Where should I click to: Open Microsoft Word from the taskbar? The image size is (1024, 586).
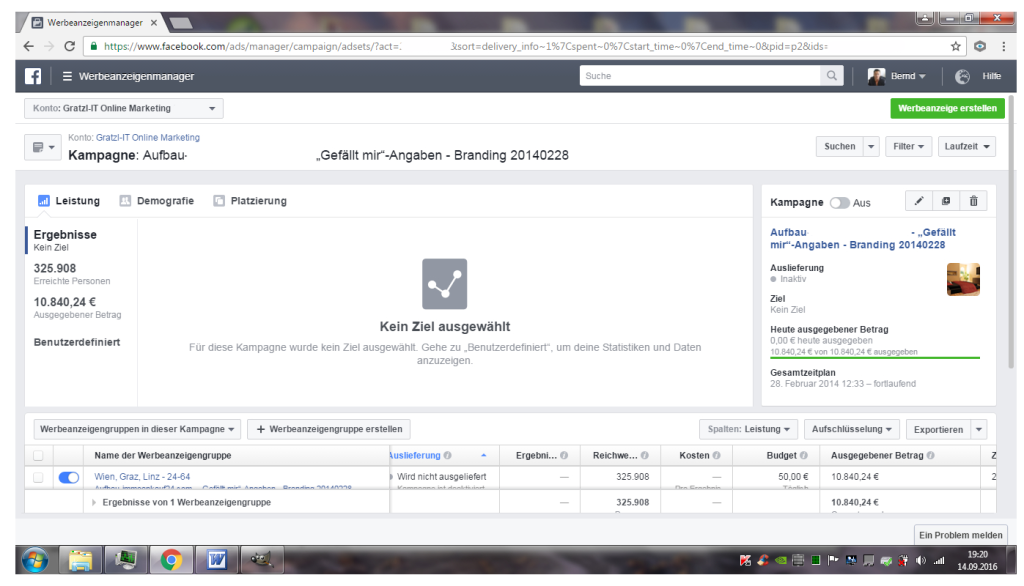216,561
